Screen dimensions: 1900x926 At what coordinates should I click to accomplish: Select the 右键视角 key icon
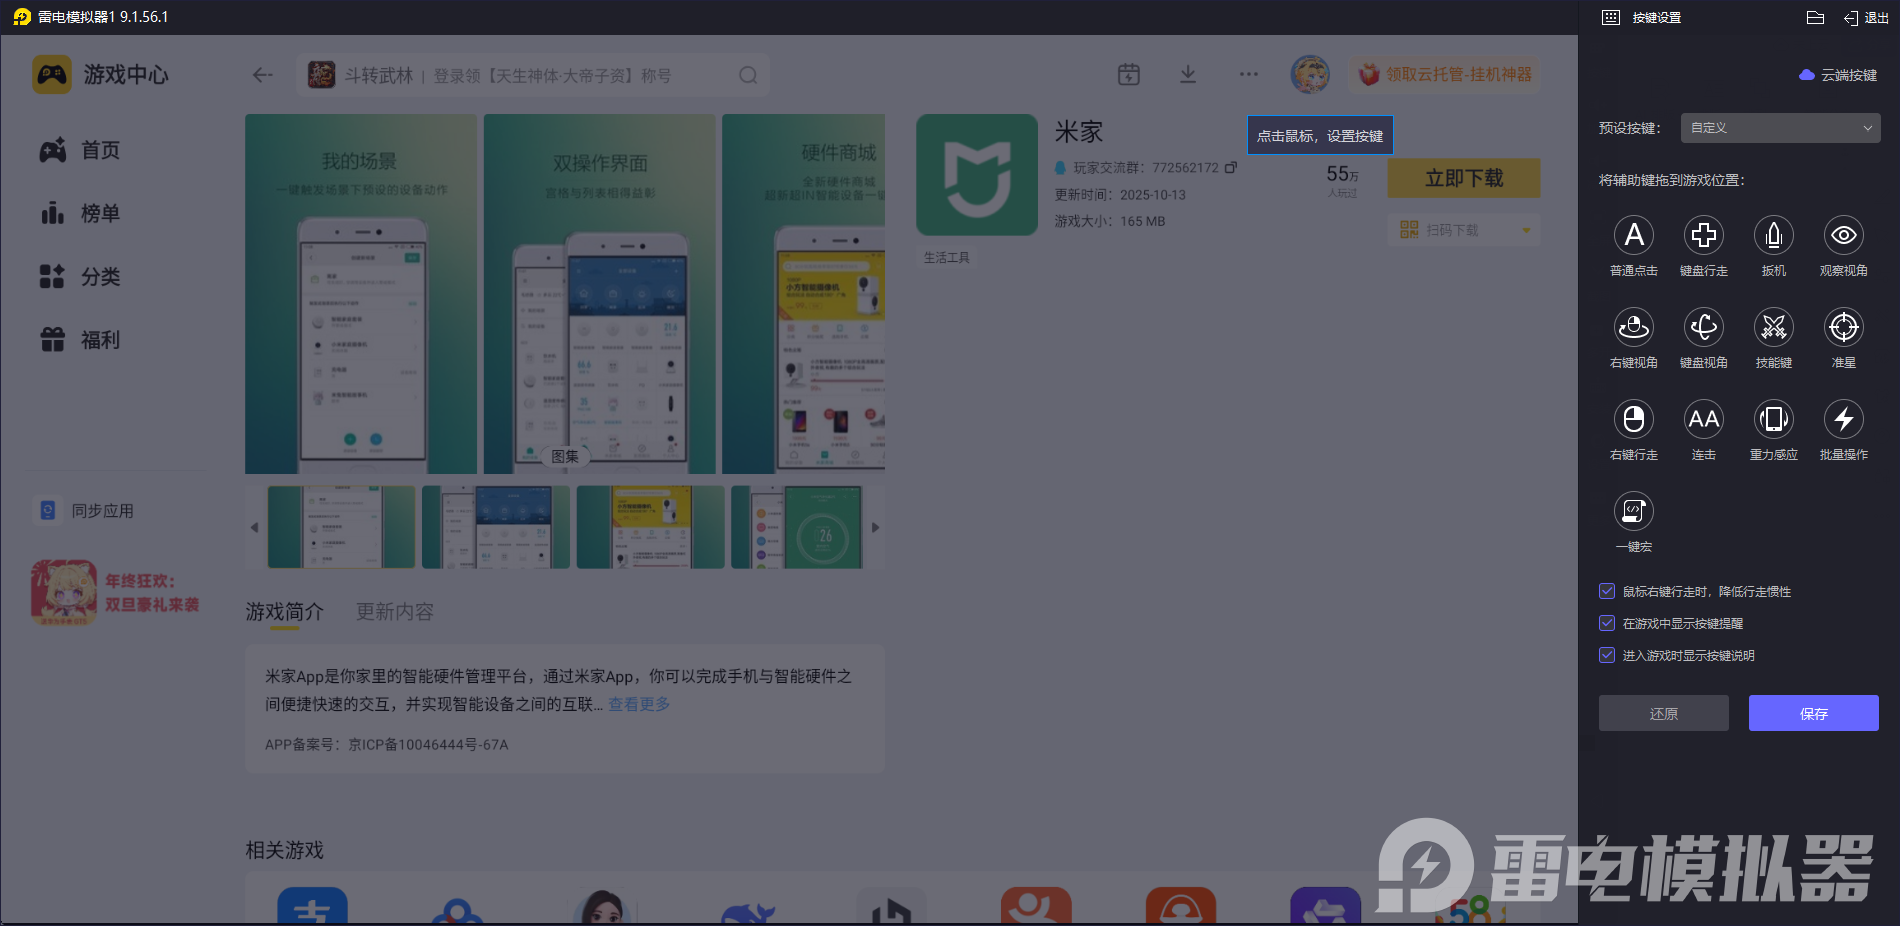1634,327
